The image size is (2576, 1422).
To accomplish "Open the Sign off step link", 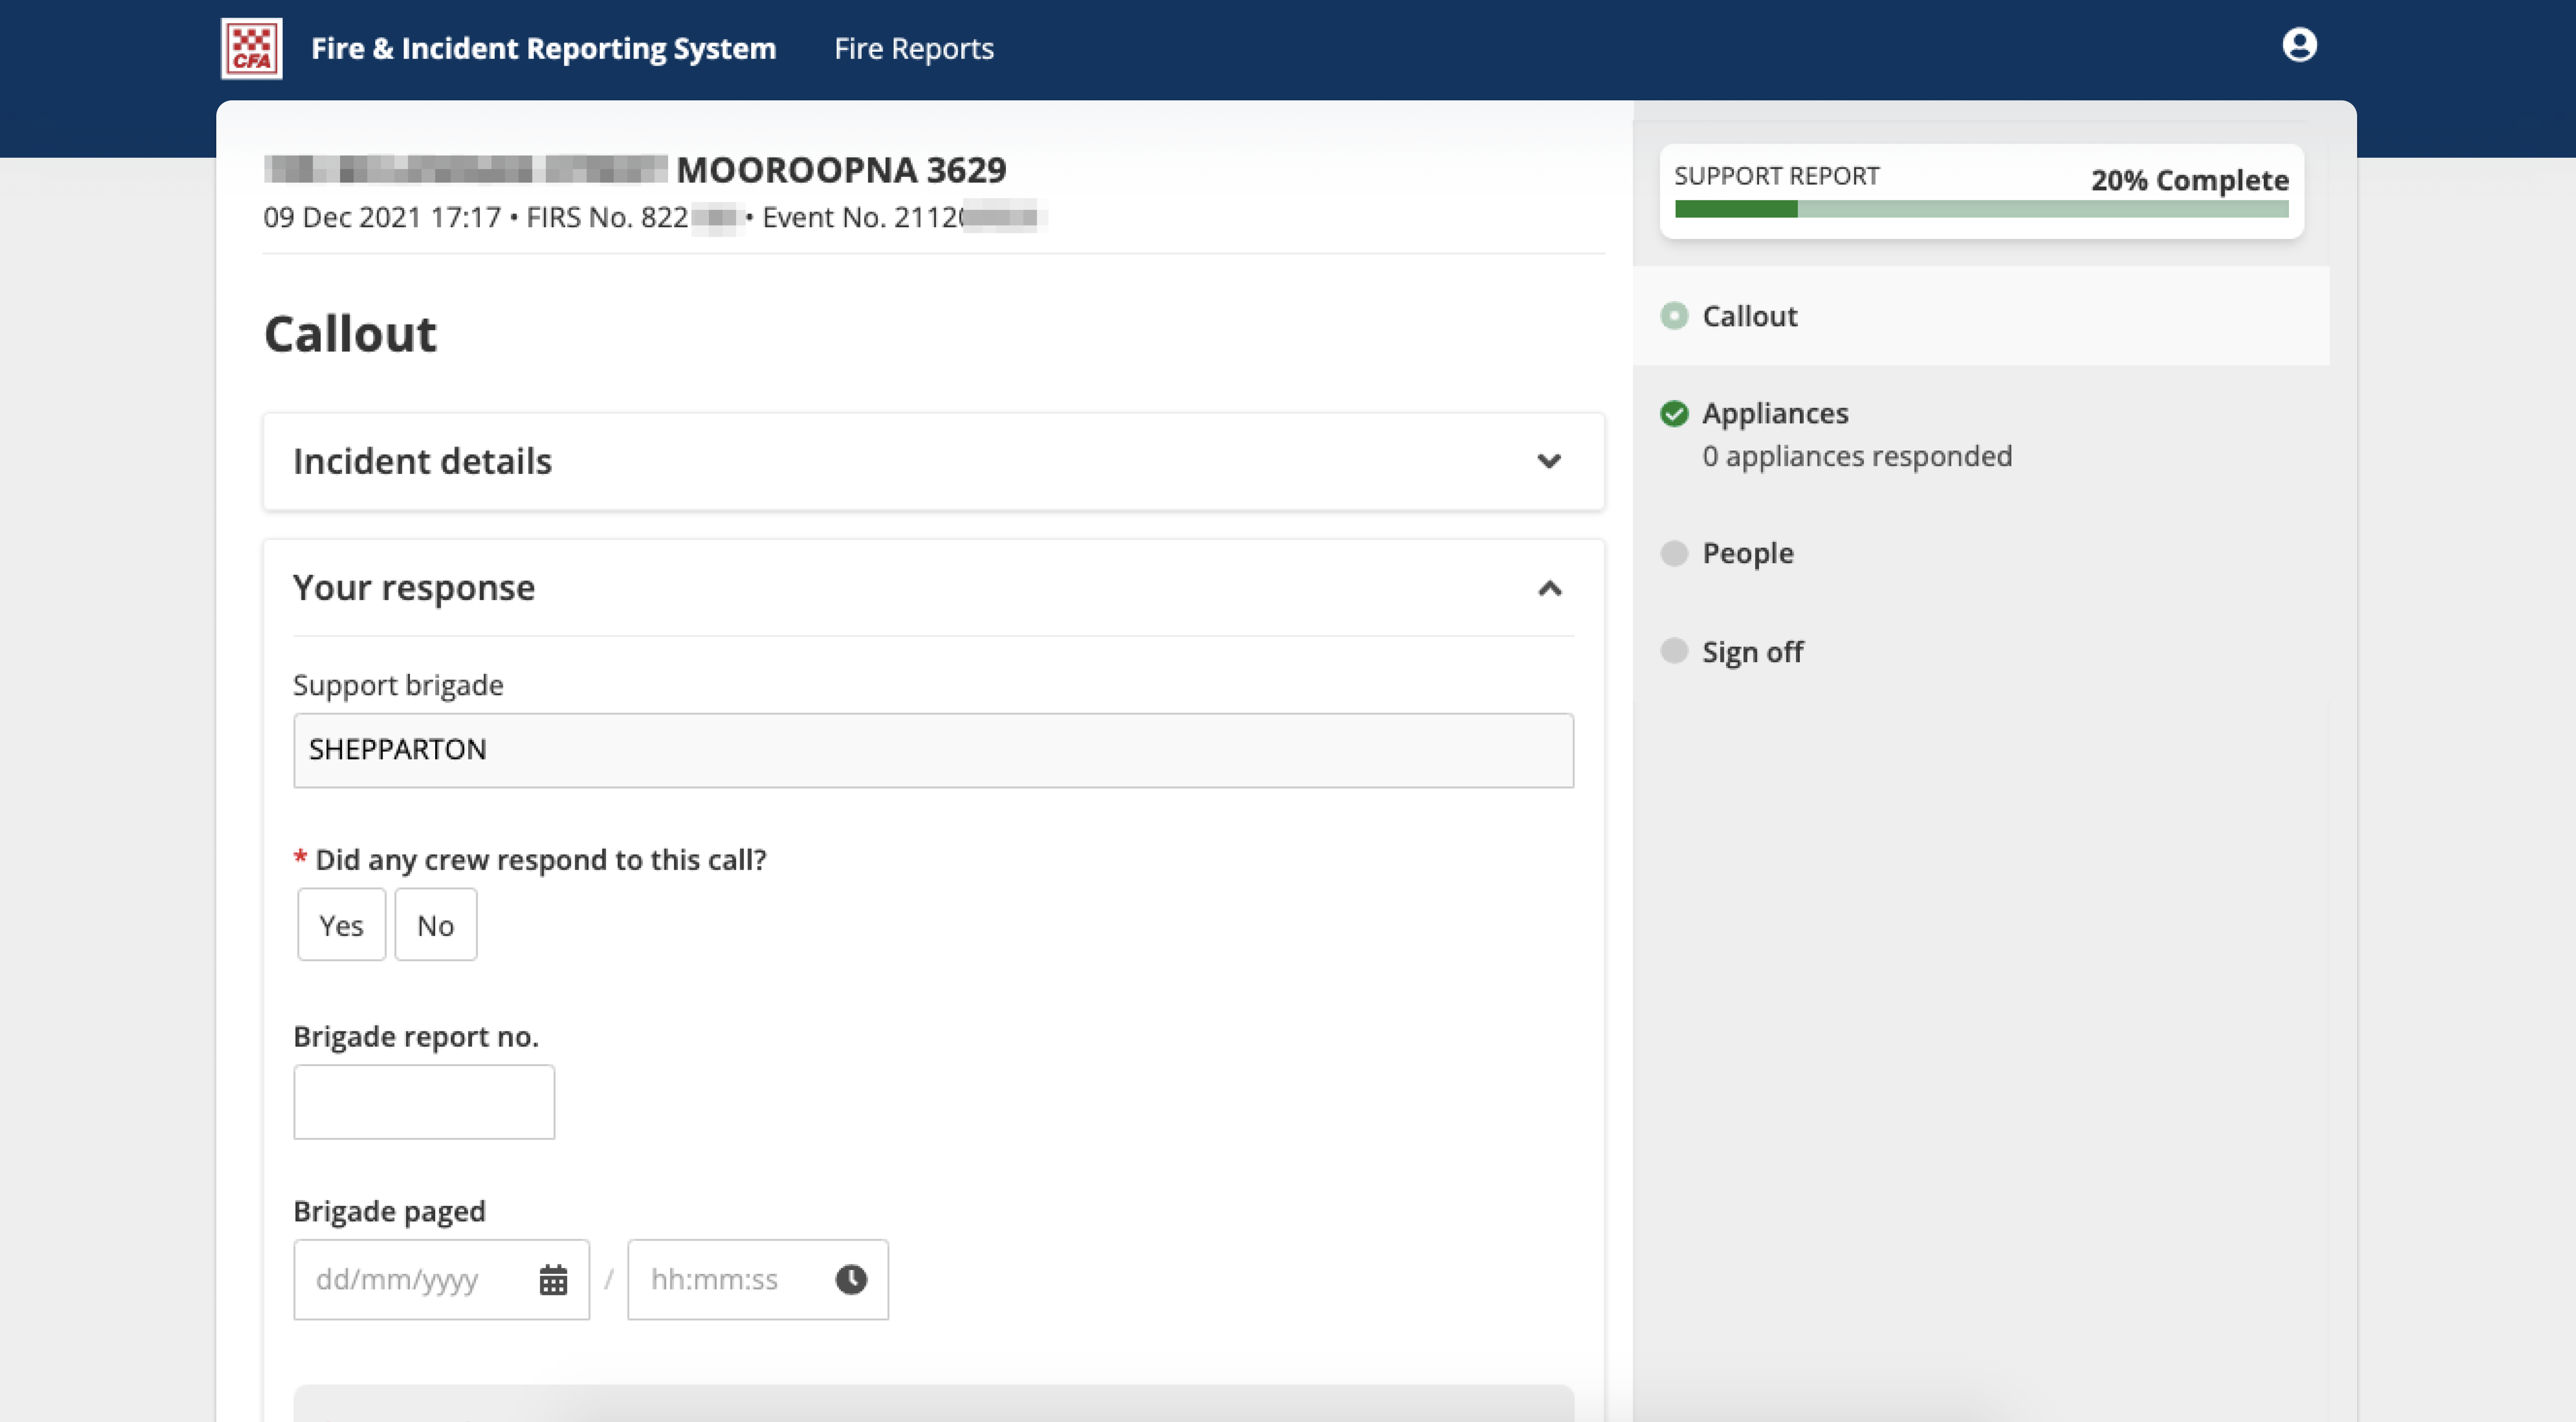I will point(1752,652).
